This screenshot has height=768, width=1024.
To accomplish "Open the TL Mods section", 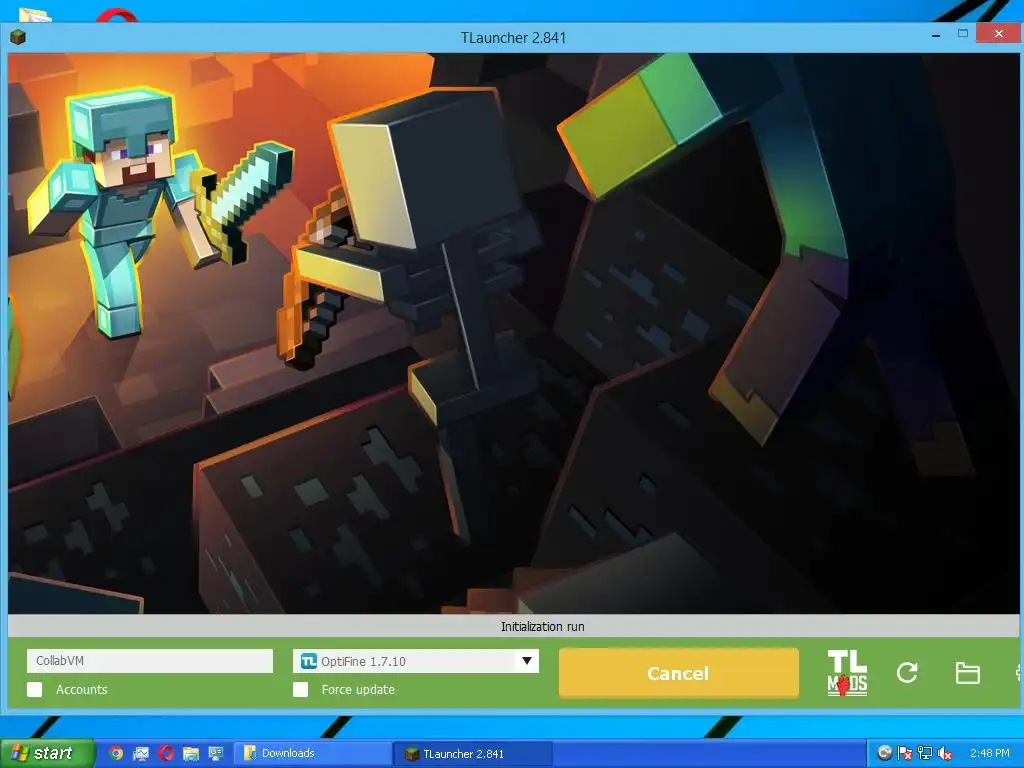I will click(x=847, y=673).
